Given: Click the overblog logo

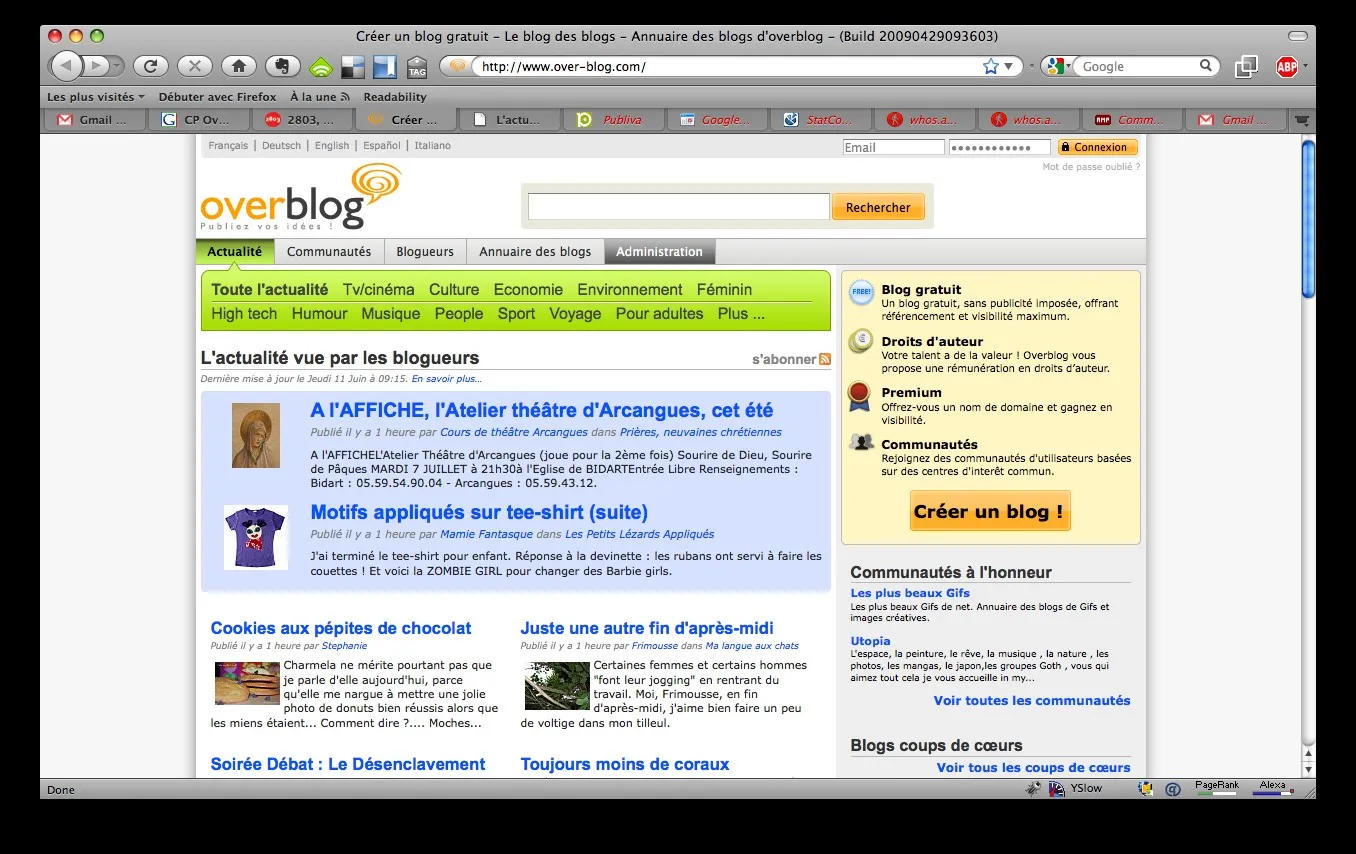Looking at the screenshot, I should click(300, 198).
